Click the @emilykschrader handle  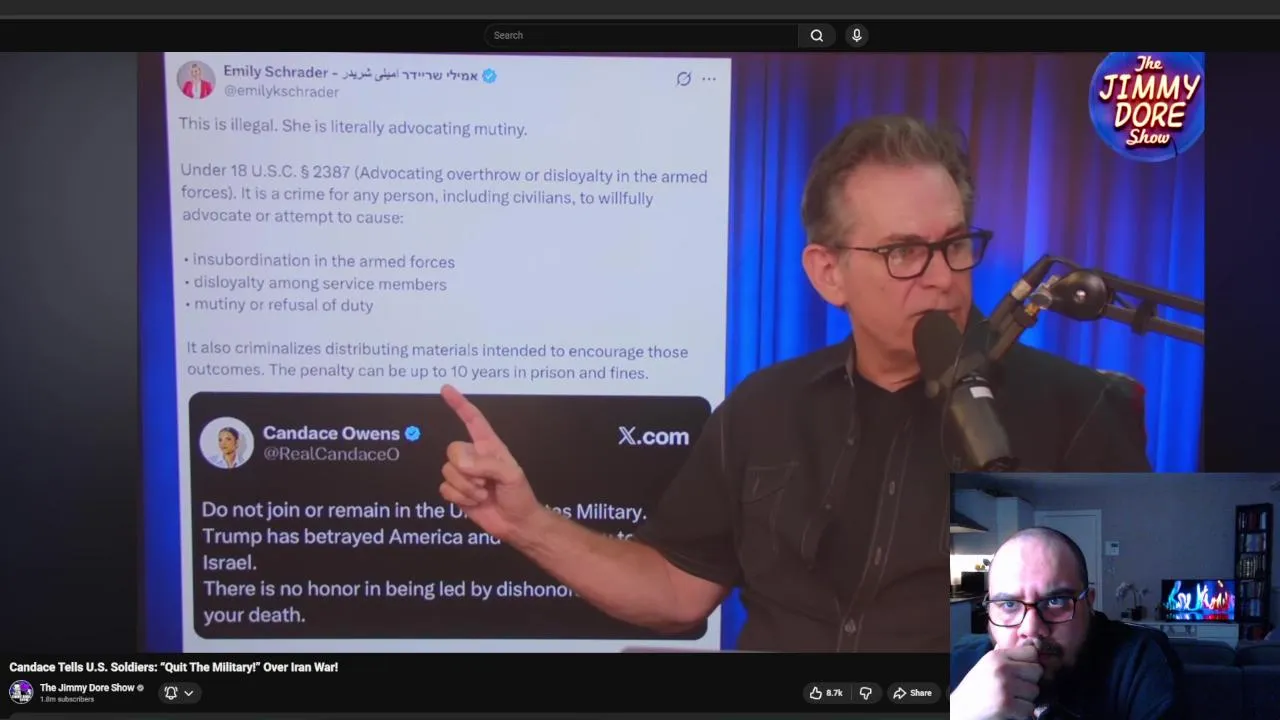pyautogui.click(x=281, y=91)
